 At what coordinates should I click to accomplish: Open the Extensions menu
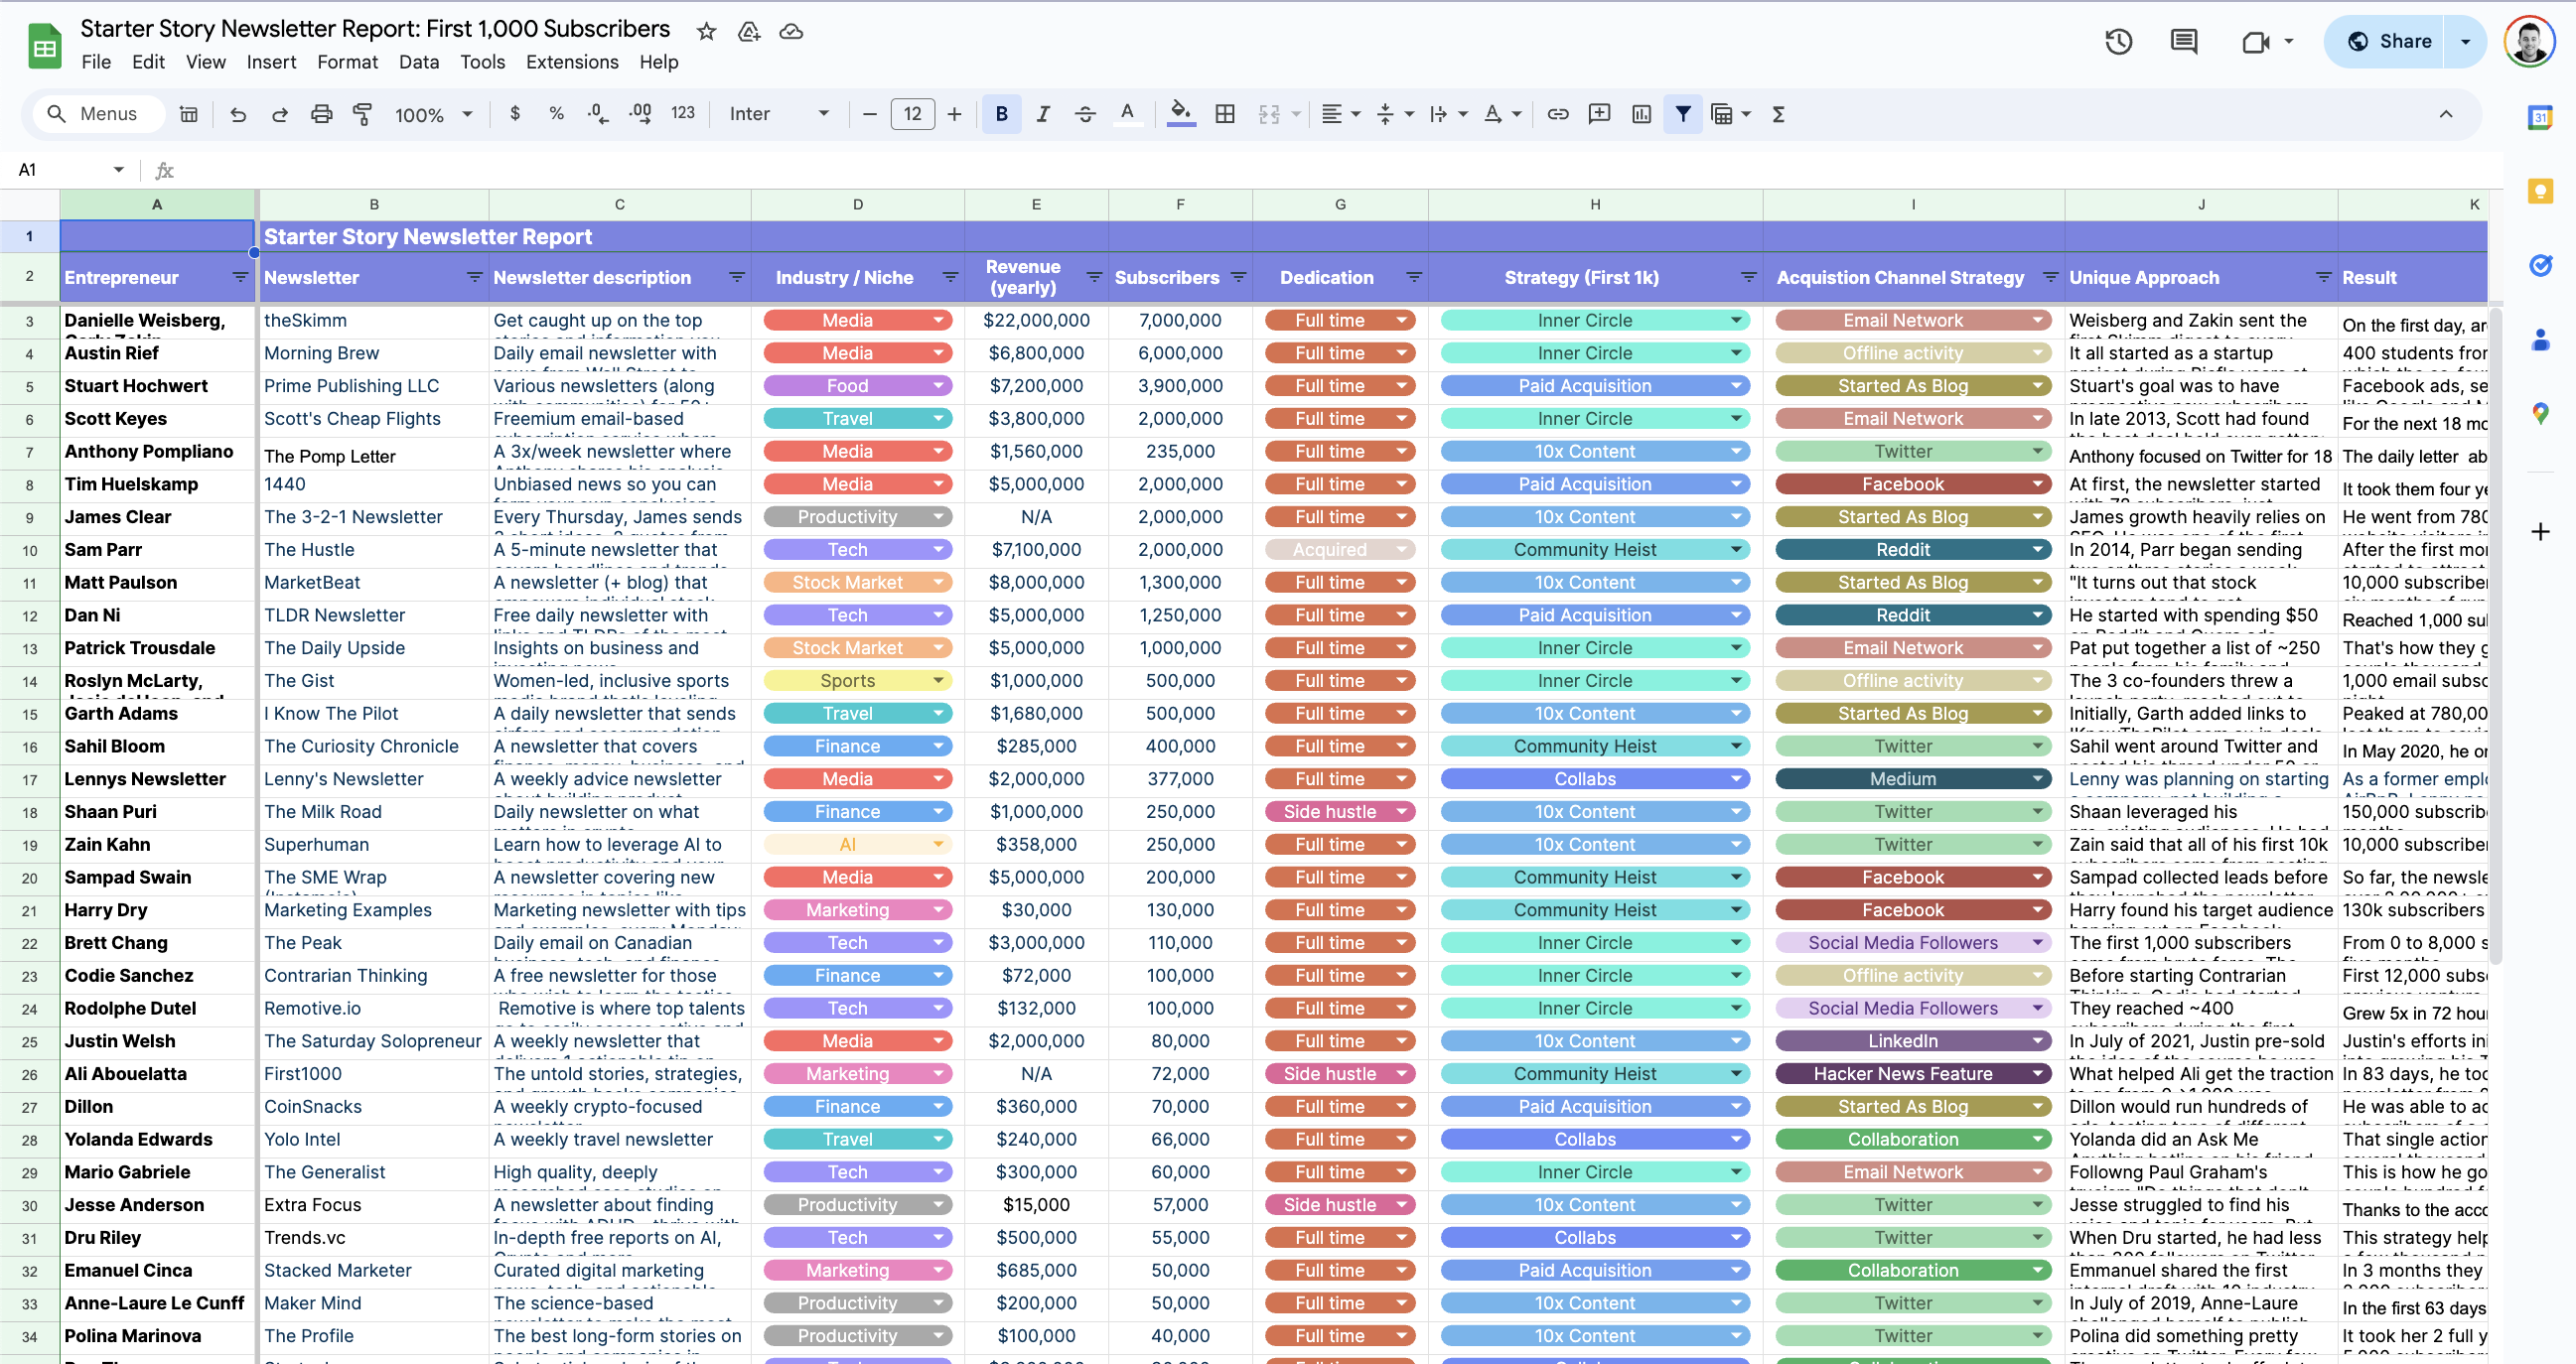(572, 62)
